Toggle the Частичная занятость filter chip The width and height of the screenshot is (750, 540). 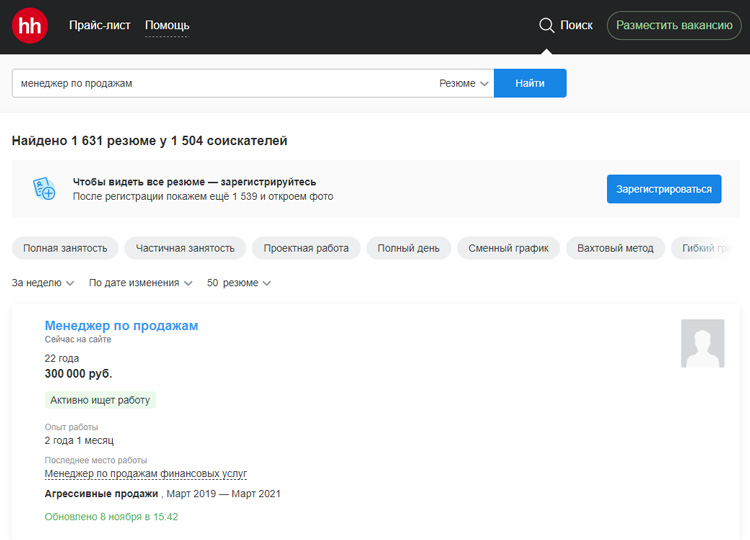pyautogui.click(x=185, y=248)
